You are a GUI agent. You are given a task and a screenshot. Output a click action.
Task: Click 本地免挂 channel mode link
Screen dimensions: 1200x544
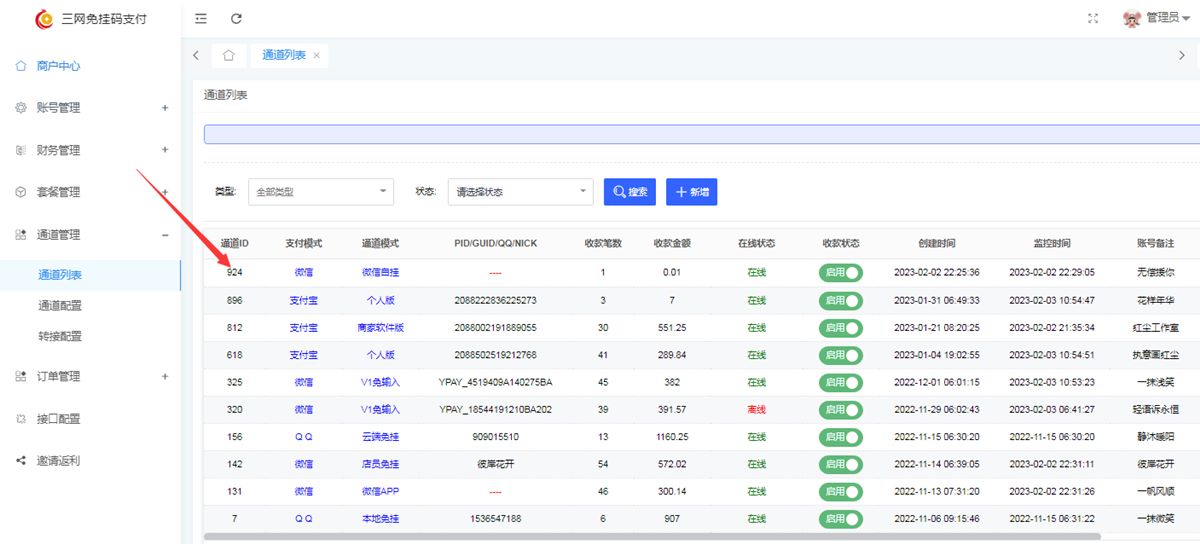pos(380,519)
